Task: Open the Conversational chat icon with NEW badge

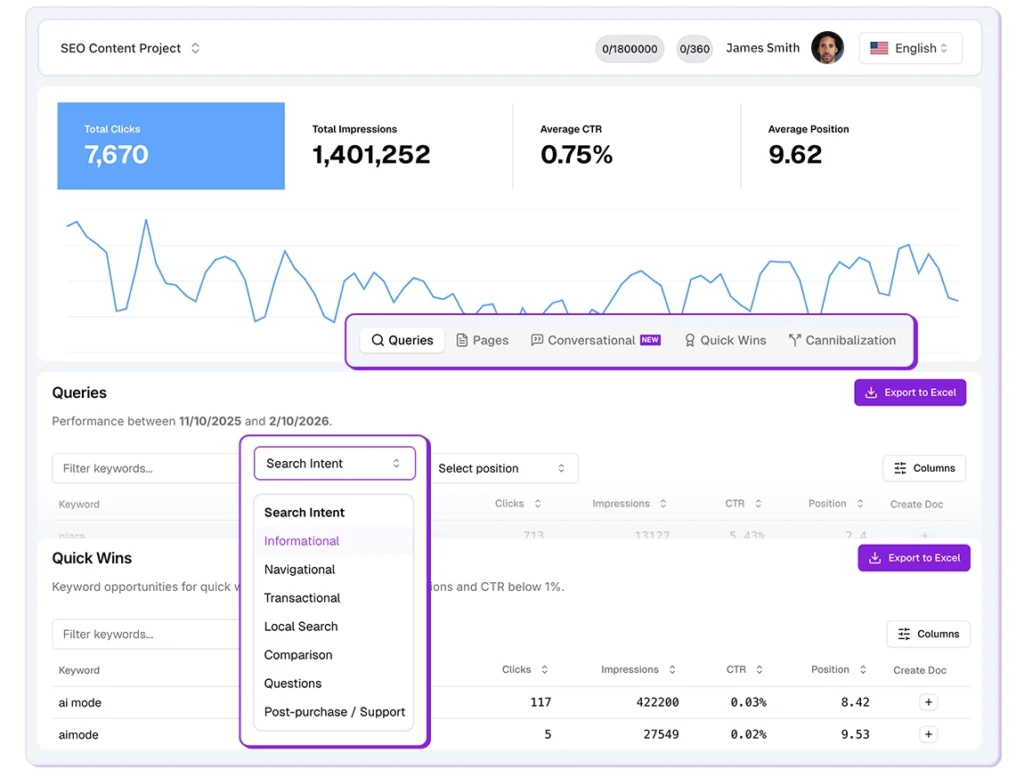Action: click(x=538, y=340)
